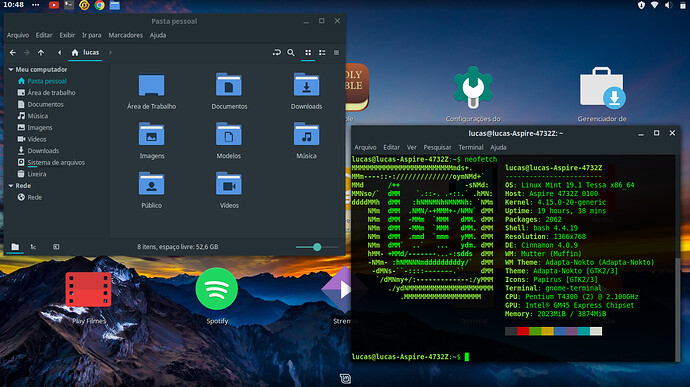Open the Arquivo menu in file manager
The height and width of the screenshot is (387, 690).
point(18,35)
